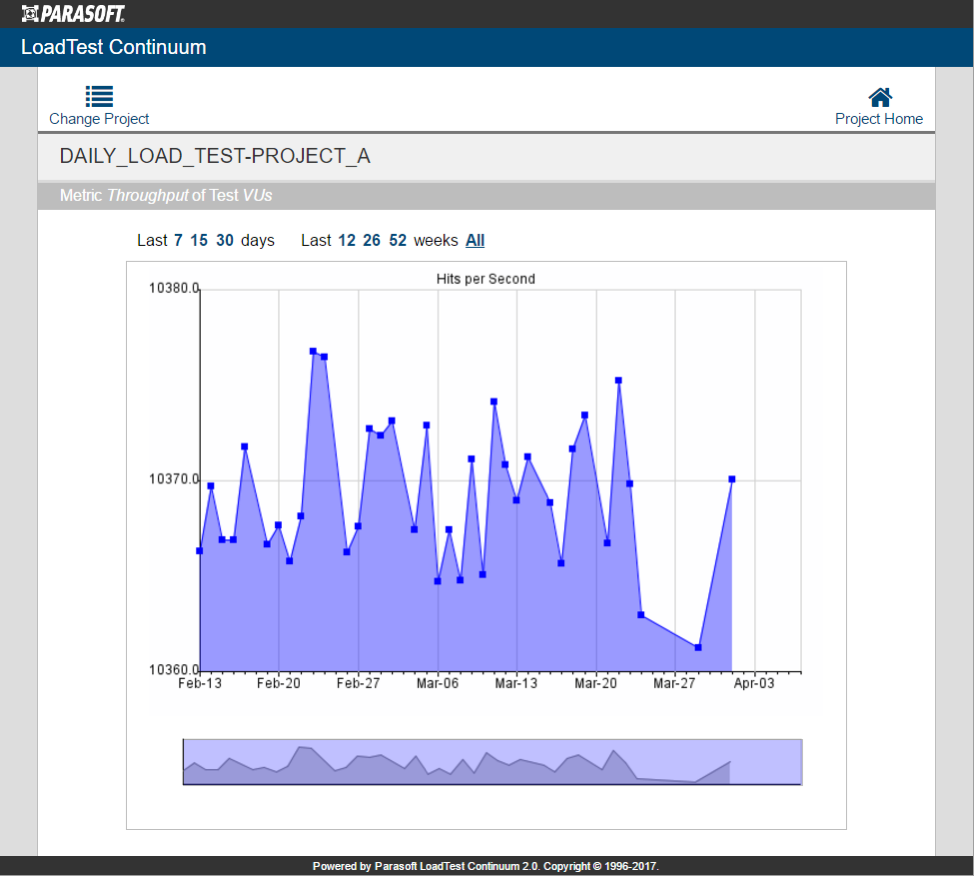
Task: View the last 12 weeks
Action: pos(347,240)
